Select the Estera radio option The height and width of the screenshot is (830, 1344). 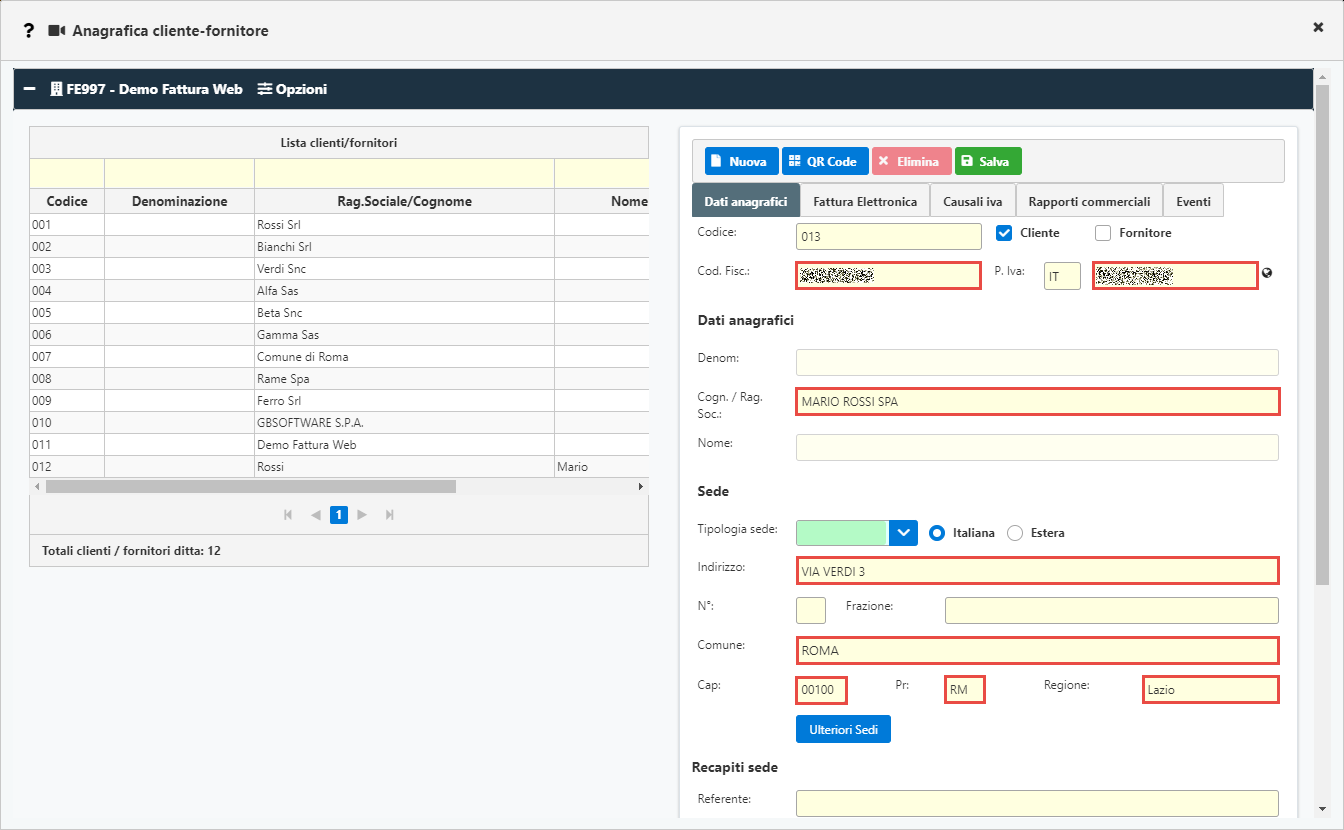point(1015,533)
